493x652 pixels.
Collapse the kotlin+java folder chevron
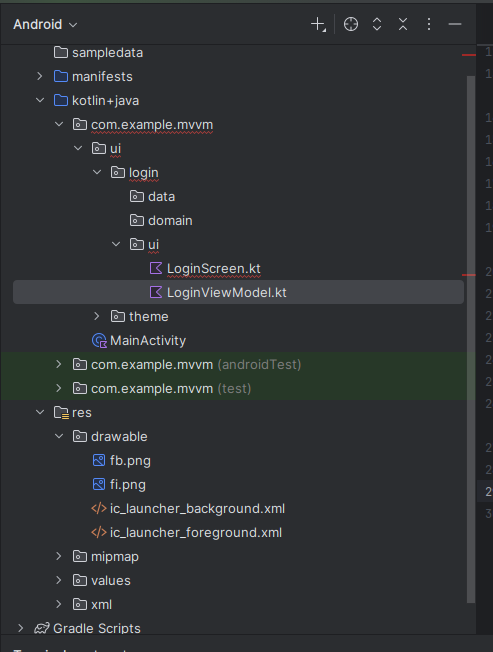pyautogui.click(x=40, y=100)
